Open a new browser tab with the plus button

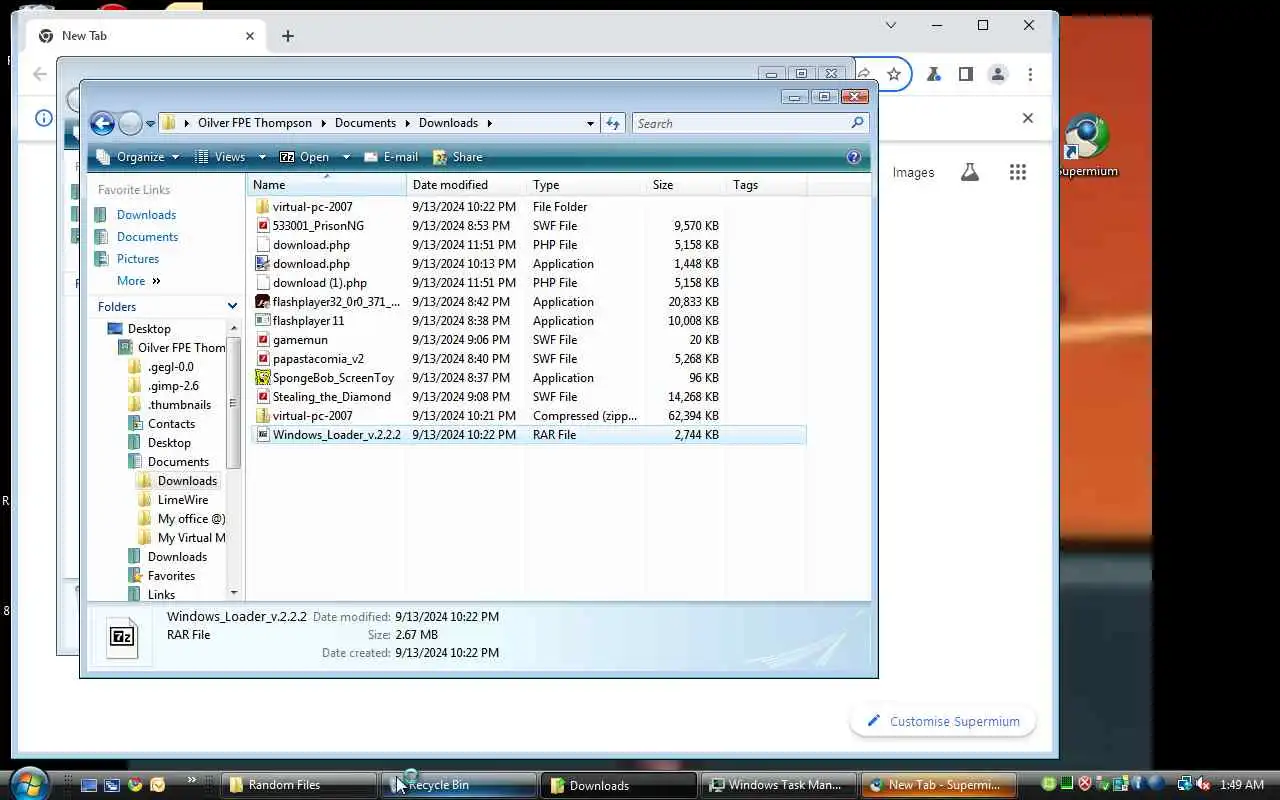(287, 36)
